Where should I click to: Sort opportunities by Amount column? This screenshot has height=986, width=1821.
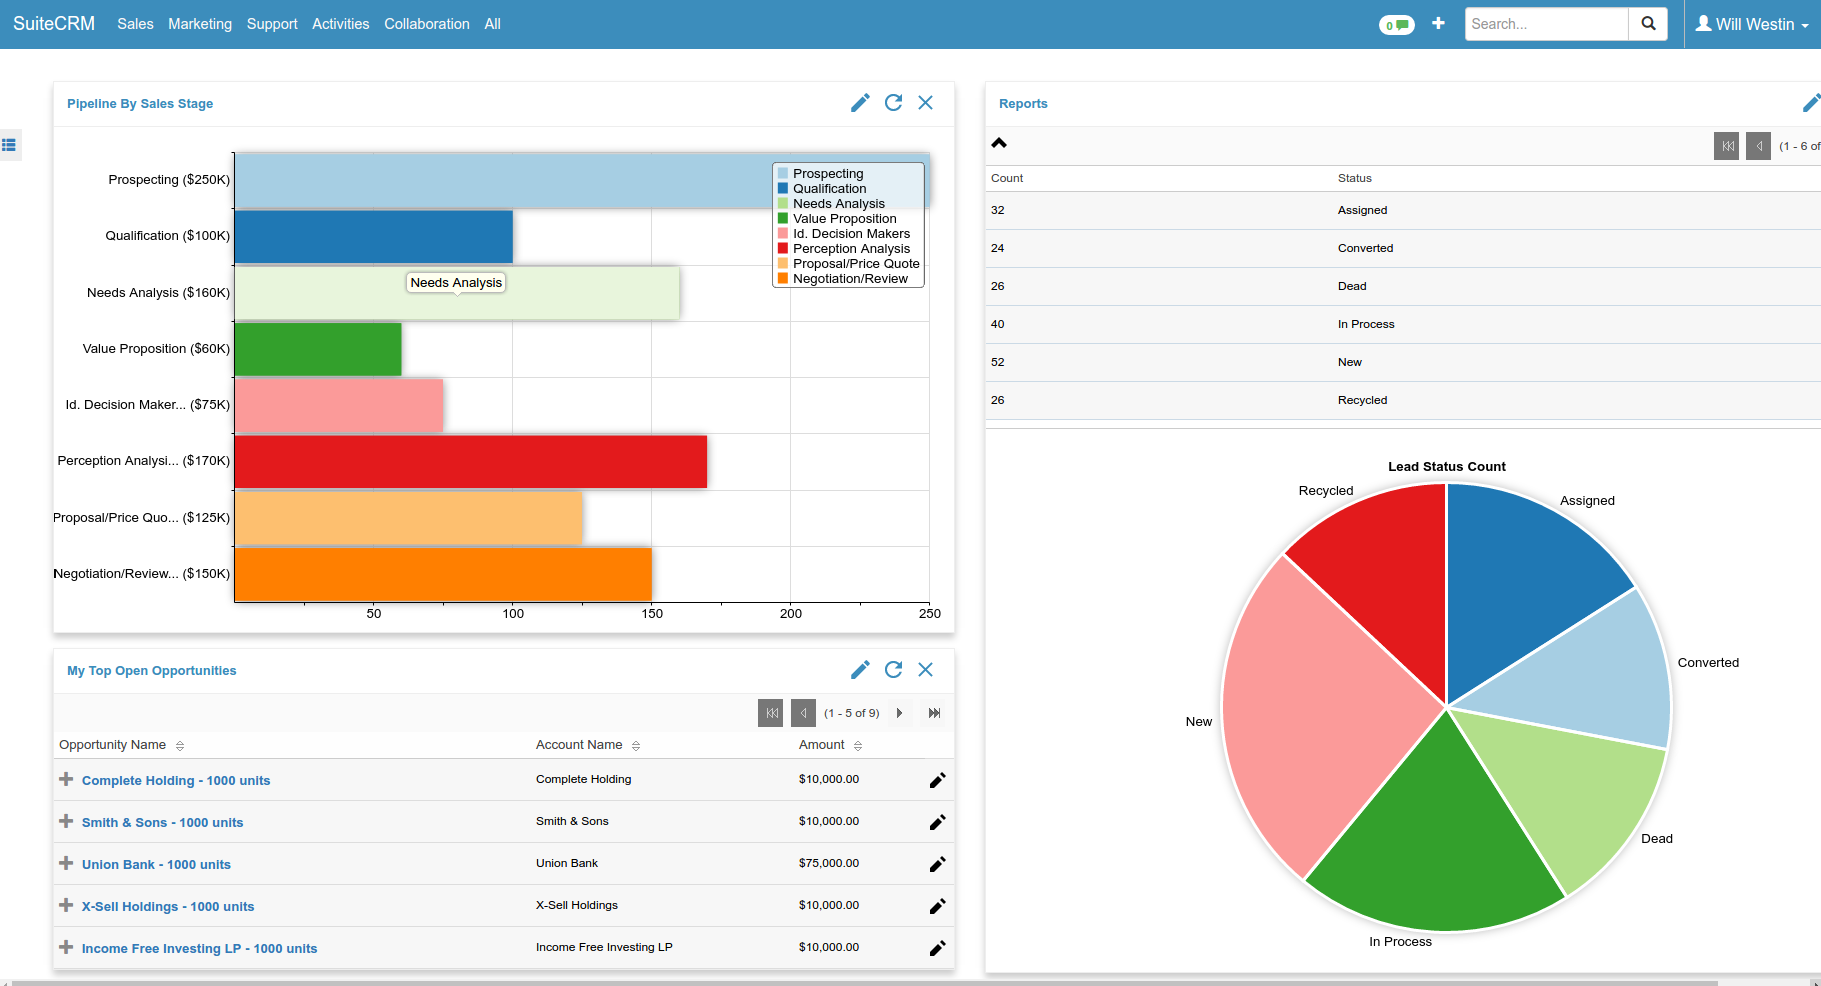tap(858, 746)
